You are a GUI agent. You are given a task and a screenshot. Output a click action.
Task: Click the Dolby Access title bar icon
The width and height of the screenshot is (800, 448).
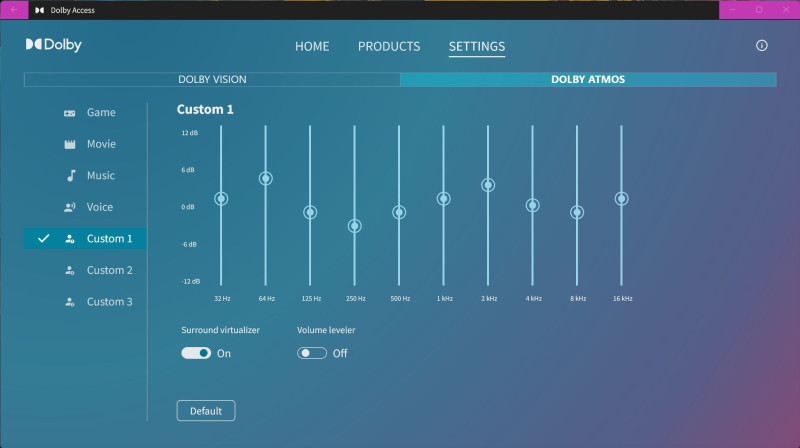pyautogui.click(x=39, y=10)
